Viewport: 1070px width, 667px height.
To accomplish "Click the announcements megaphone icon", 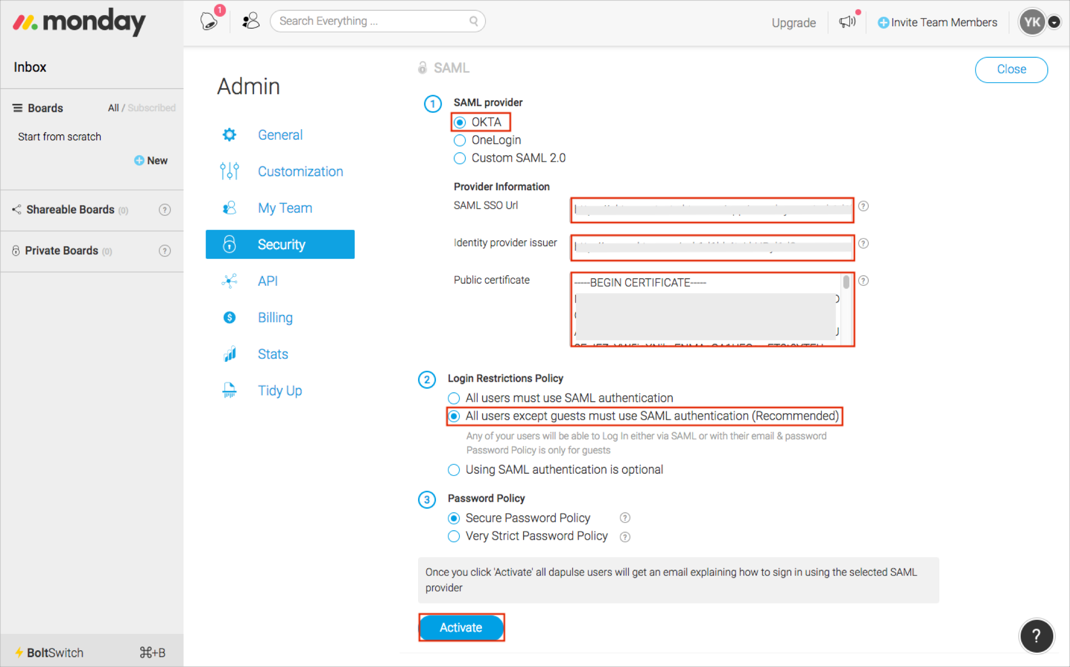I will point(847,22).
